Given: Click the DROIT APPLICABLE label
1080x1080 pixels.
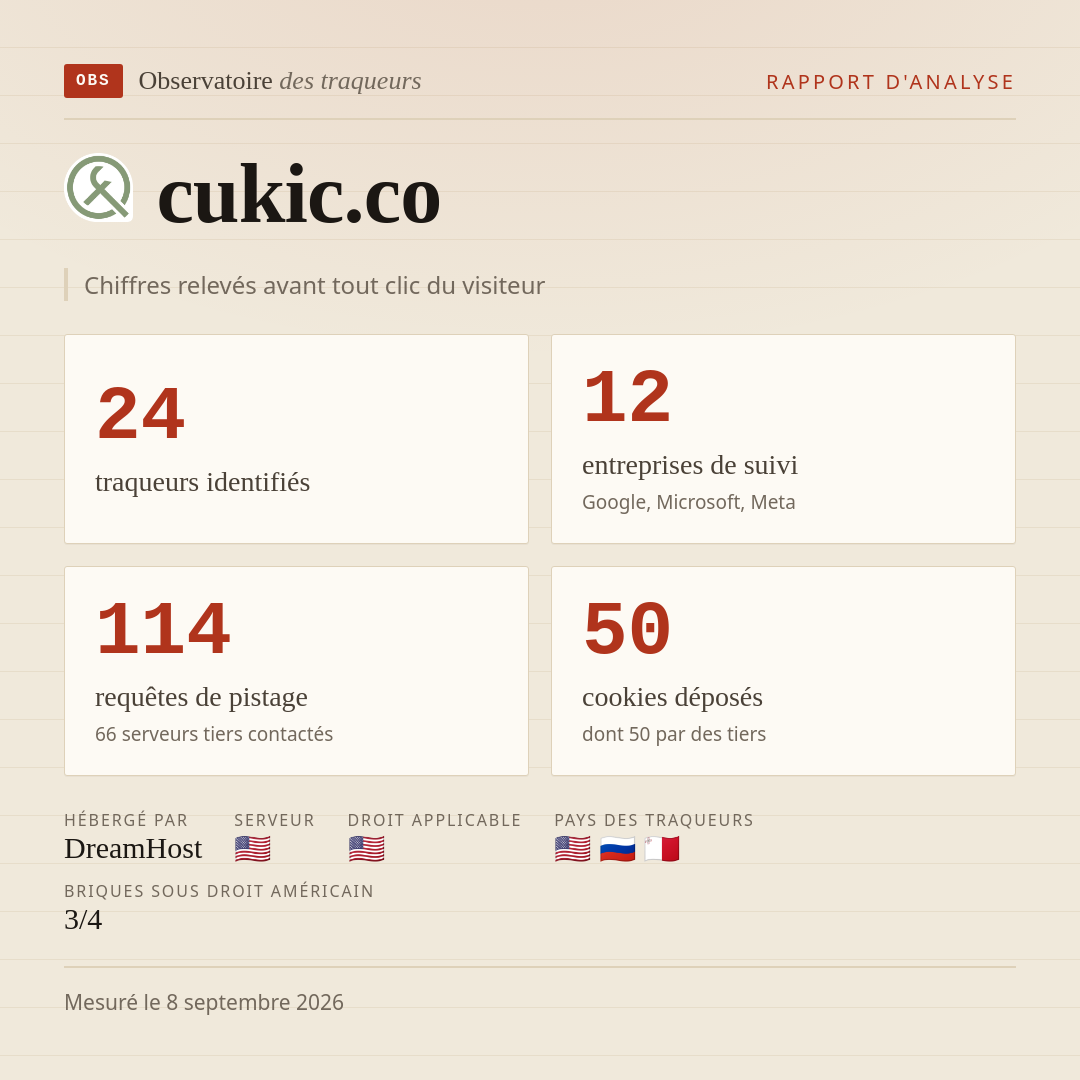Looking at the screenshot, I should [435, 820].
